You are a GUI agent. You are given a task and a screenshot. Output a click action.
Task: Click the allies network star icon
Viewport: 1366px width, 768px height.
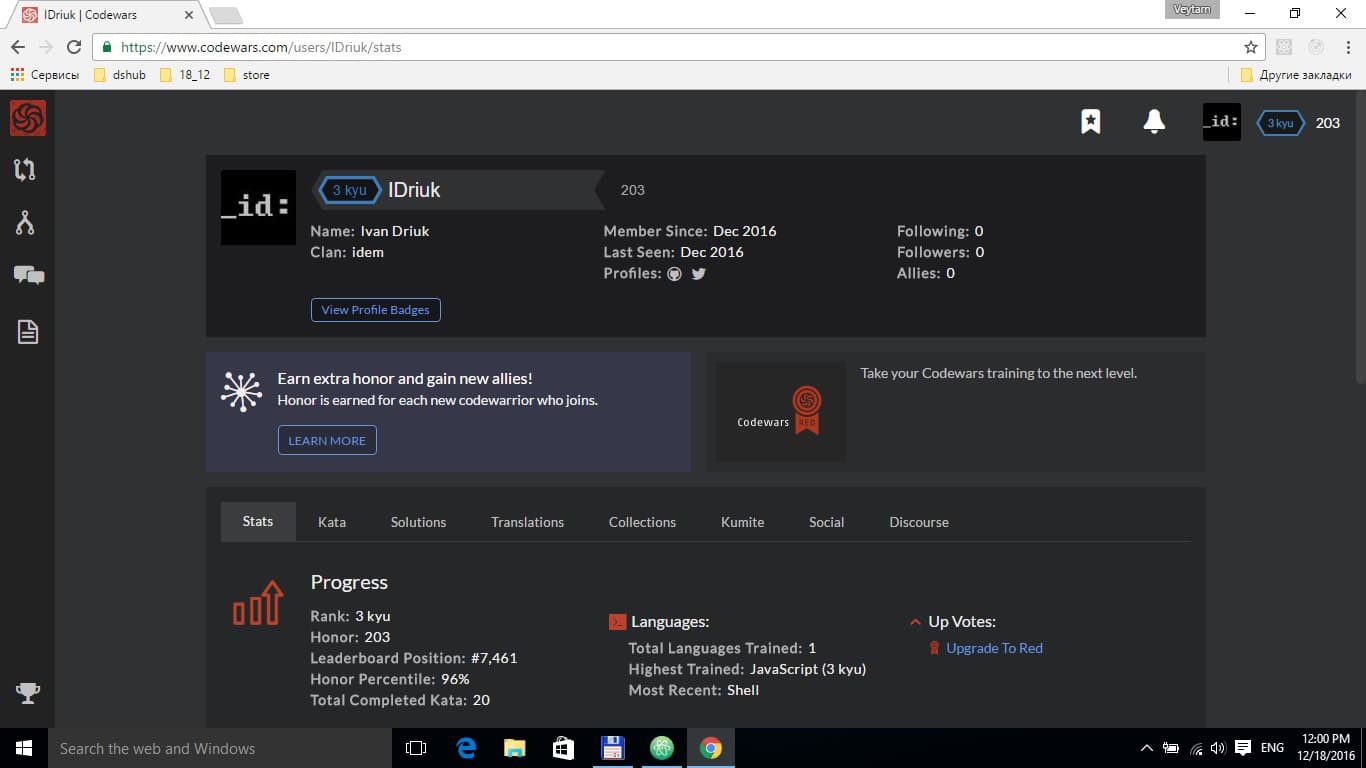241,391
